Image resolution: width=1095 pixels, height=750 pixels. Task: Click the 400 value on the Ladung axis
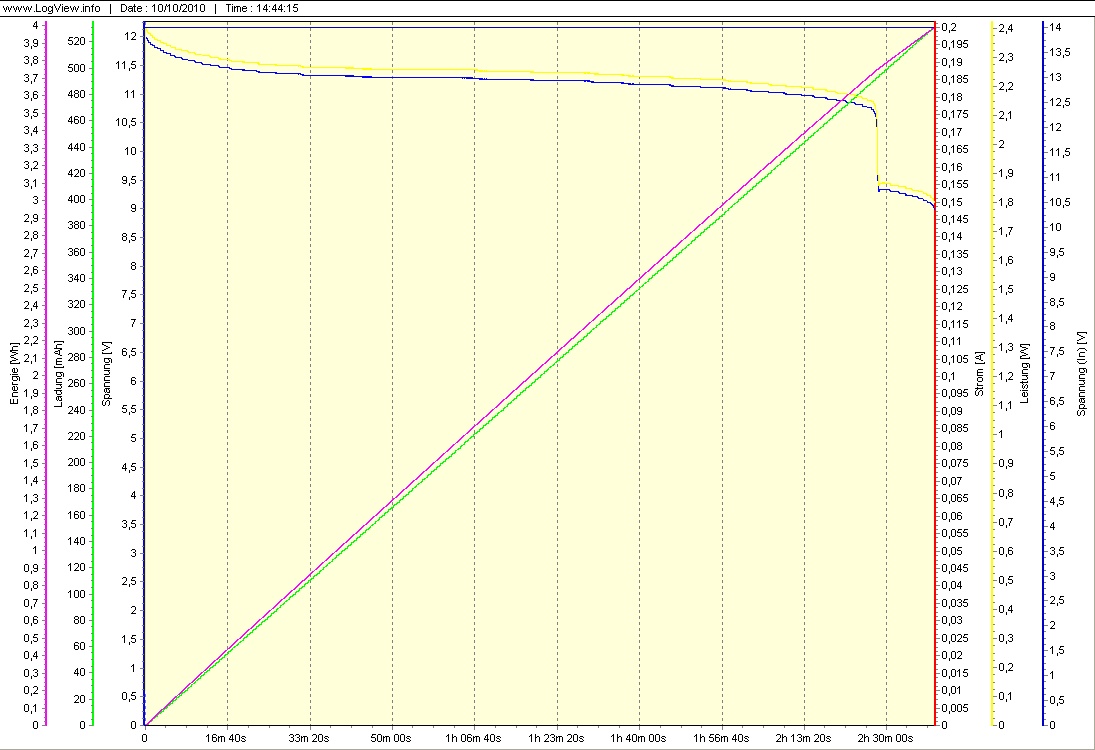[76, 199]
